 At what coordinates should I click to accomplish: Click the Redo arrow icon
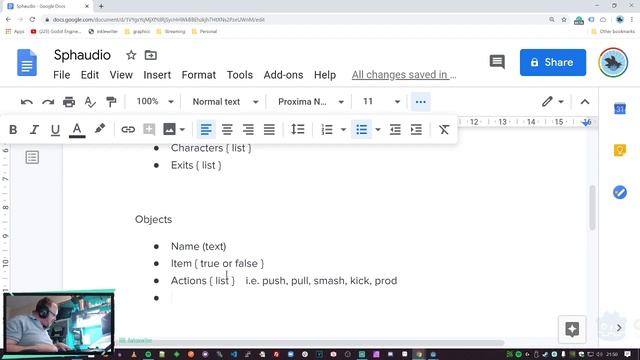tap(48, 102)
